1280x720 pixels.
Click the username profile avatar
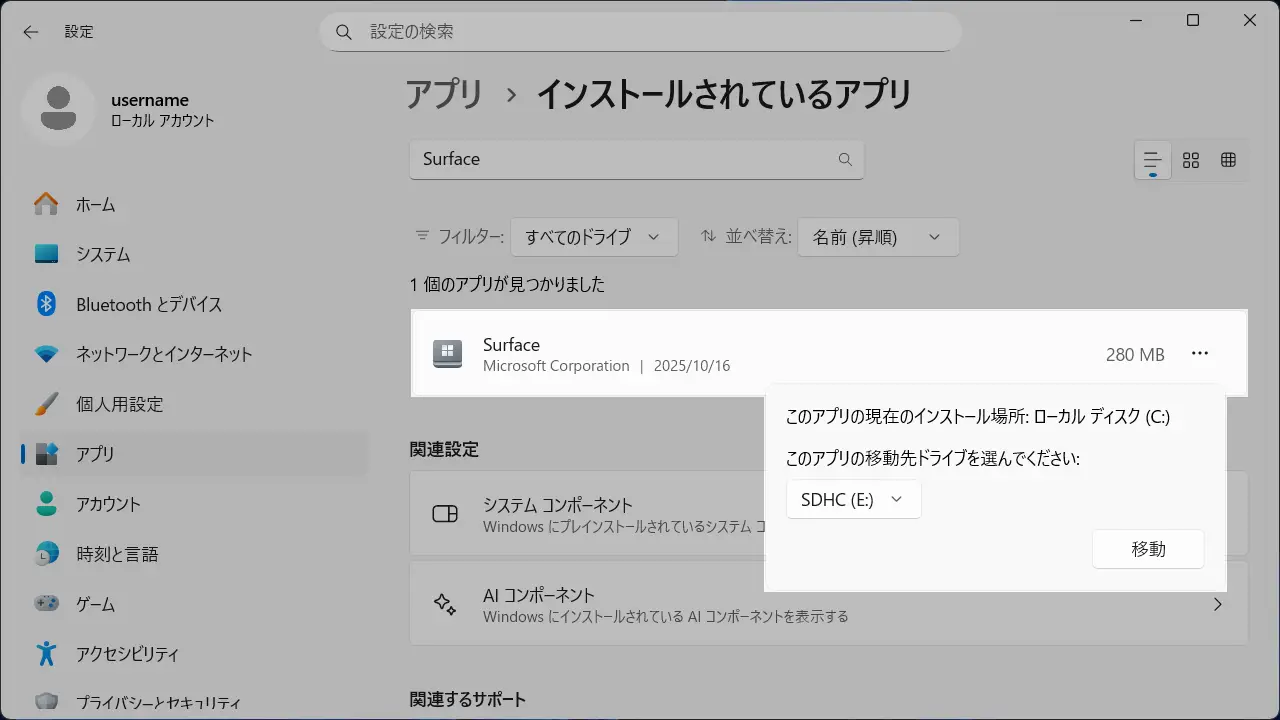[58, 109]
